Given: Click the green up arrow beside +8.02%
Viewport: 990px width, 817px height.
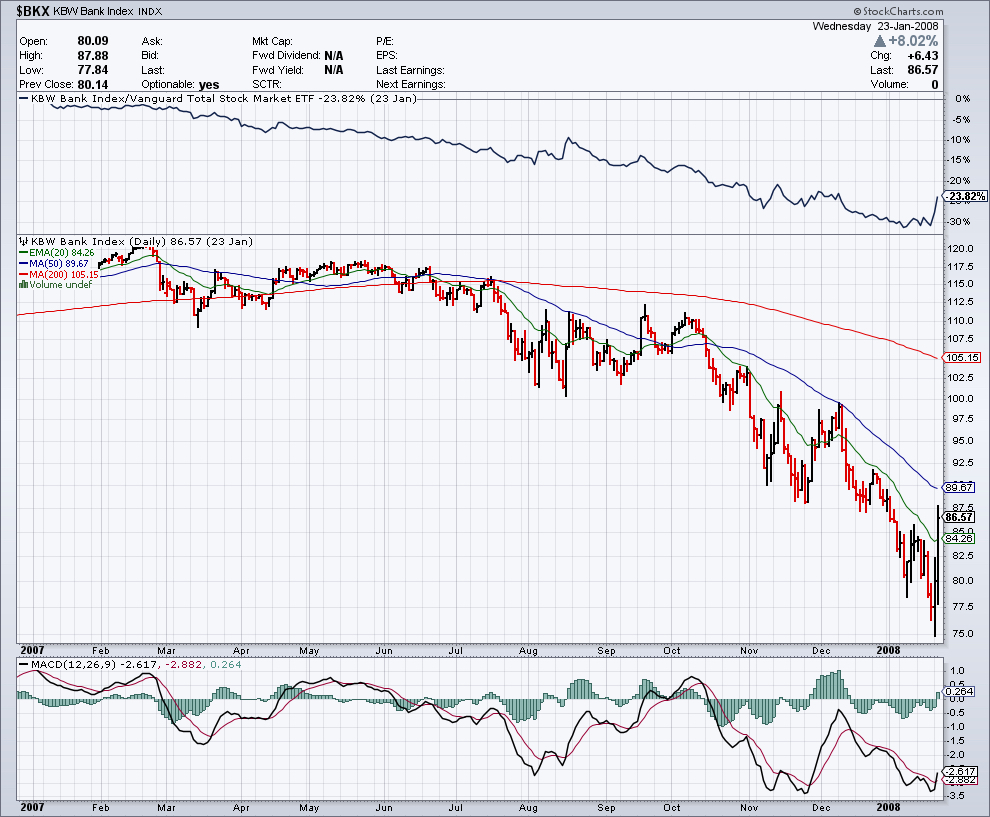Looking at the screenshot, I should (x=879, y=42).
